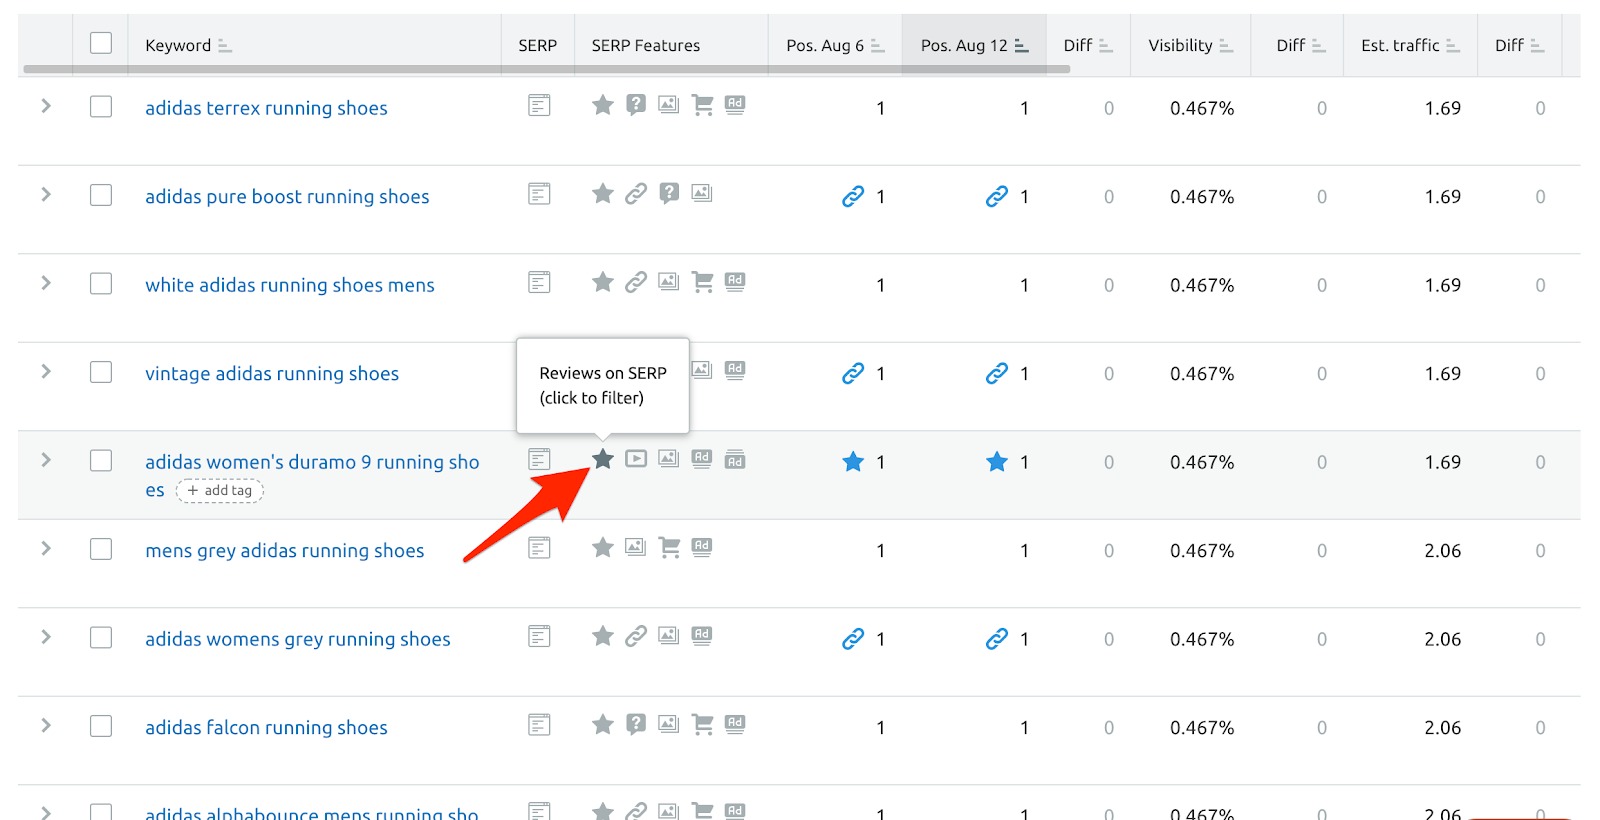
Task: Toggle select-all checkbox in table header
Action: pyautogui.click(x=101, y=43)
